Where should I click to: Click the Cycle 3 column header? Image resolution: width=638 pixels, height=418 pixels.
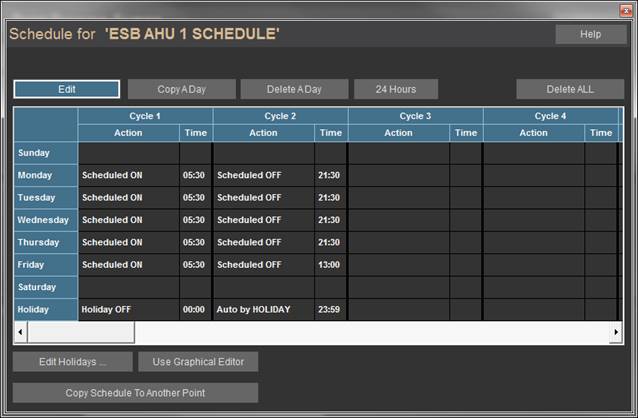coord(415,116)
